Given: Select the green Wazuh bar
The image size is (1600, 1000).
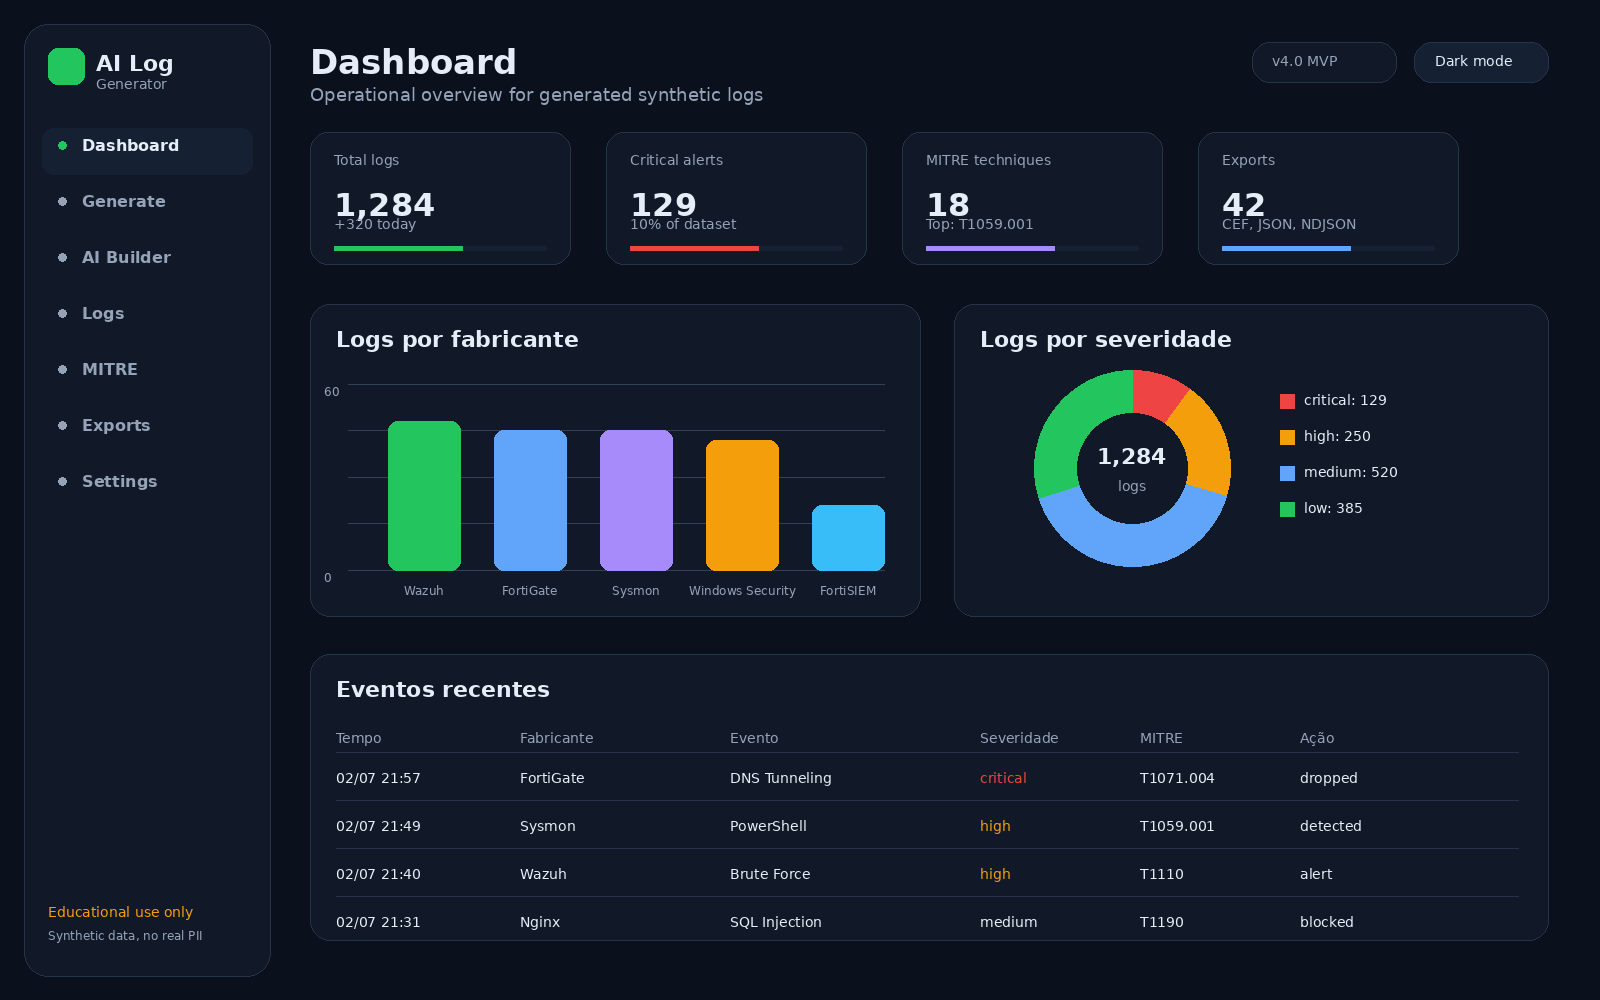Looking at the screenshot, I should tap(424, 496).
